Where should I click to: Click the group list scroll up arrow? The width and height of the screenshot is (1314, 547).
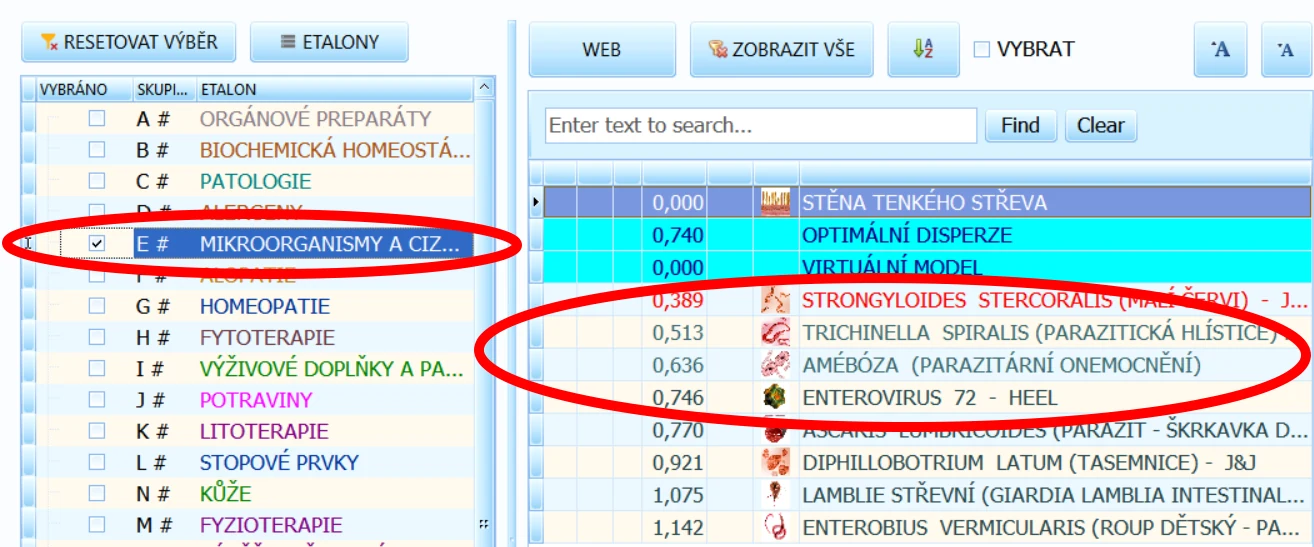(x=485, y=89)
